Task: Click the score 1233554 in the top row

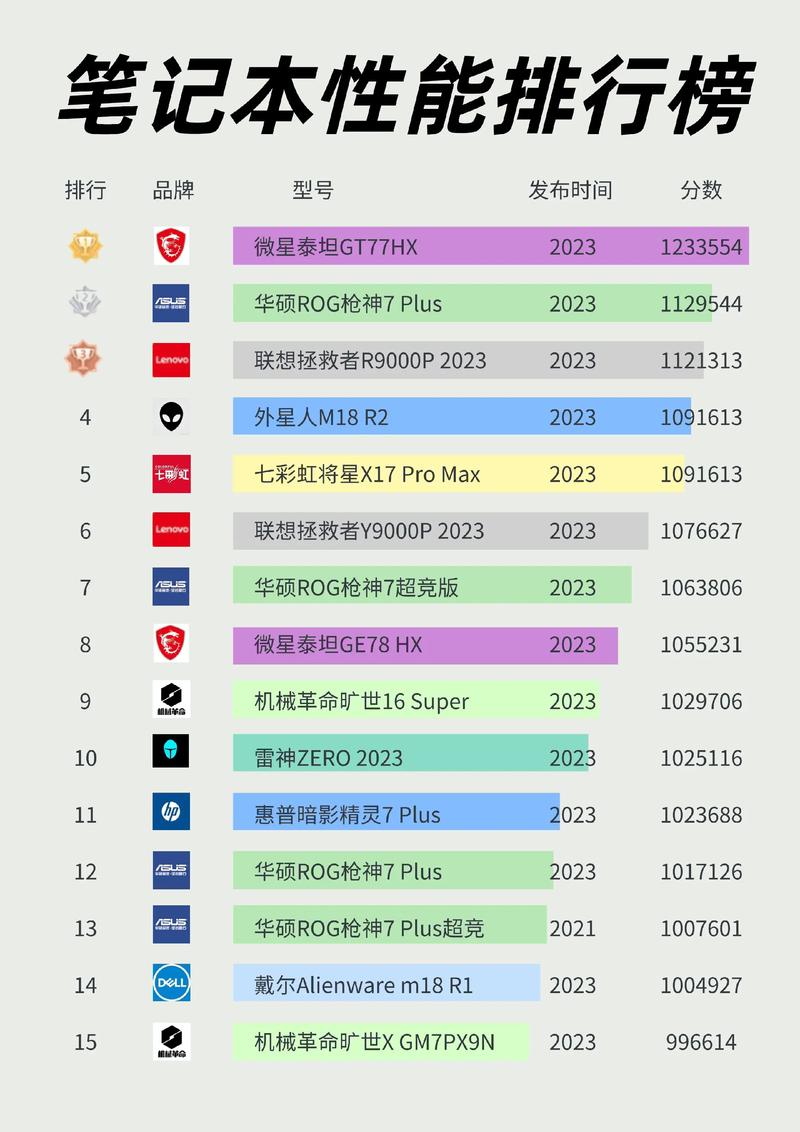Action: point(701,247)
